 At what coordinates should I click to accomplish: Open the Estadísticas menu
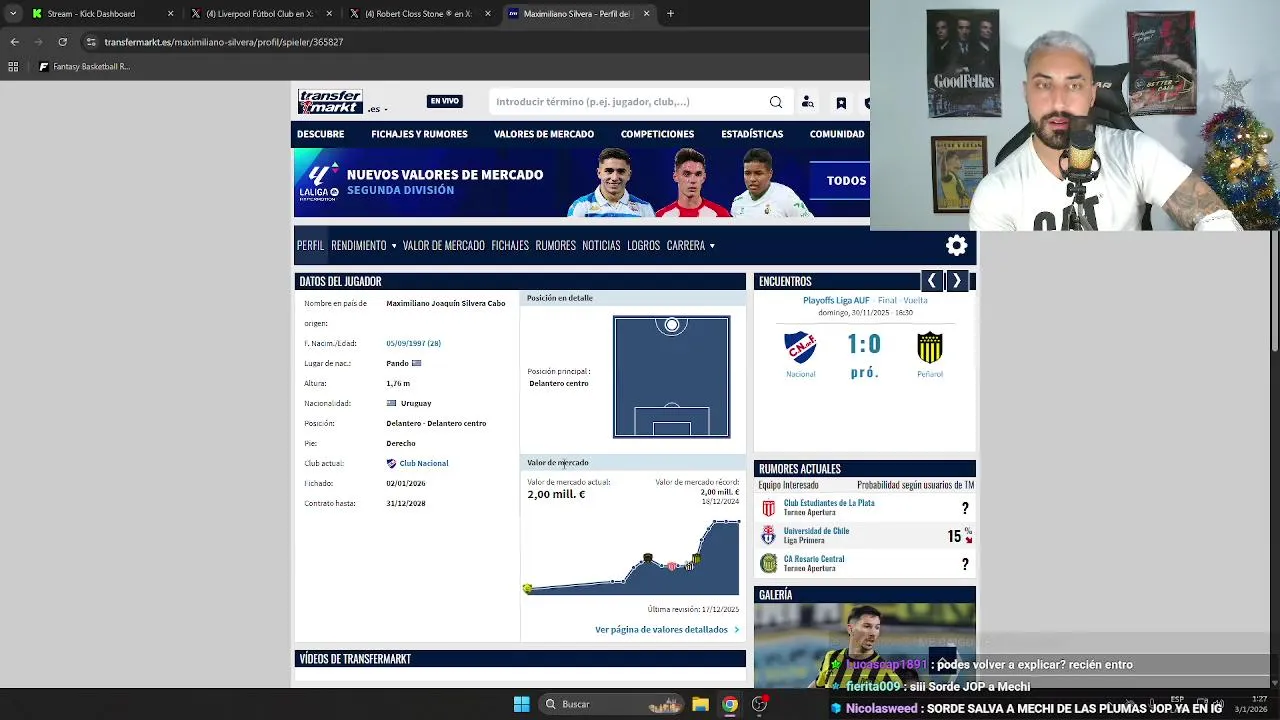pyautogui.click(x=752, y=134)
